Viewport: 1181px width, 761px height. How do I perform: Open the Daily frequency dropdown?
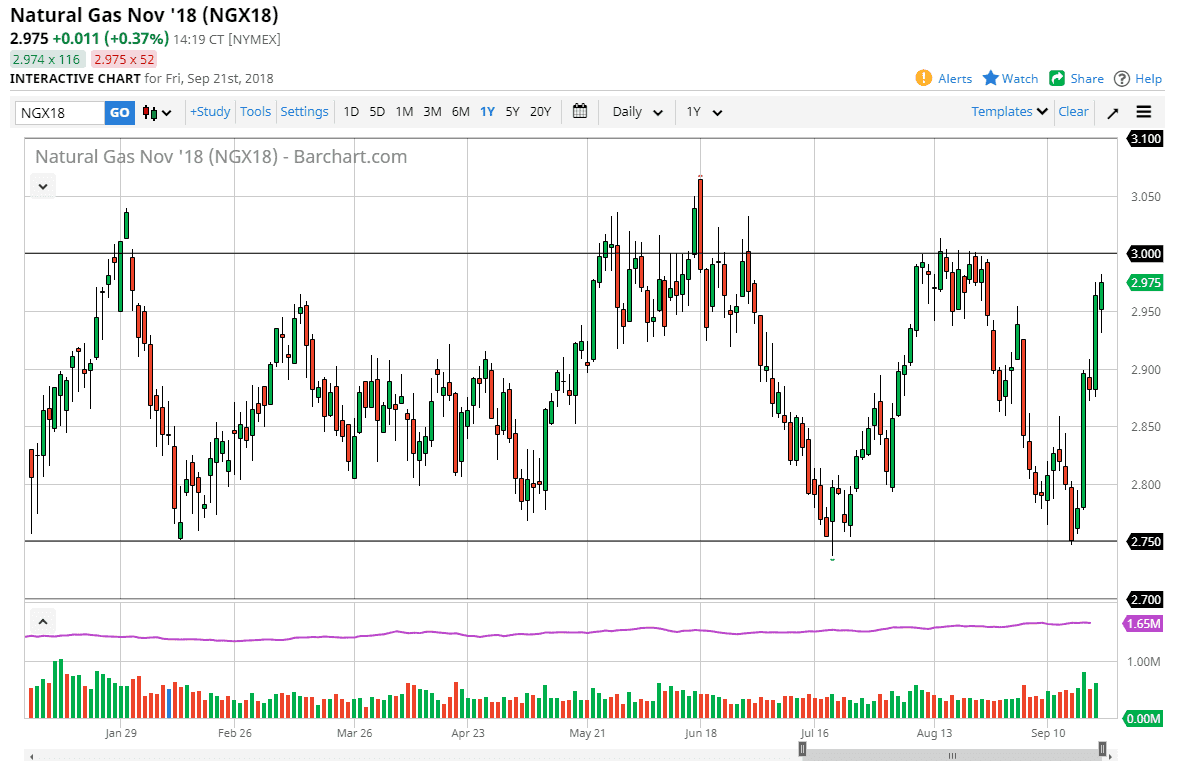click(x=636, y=112)
